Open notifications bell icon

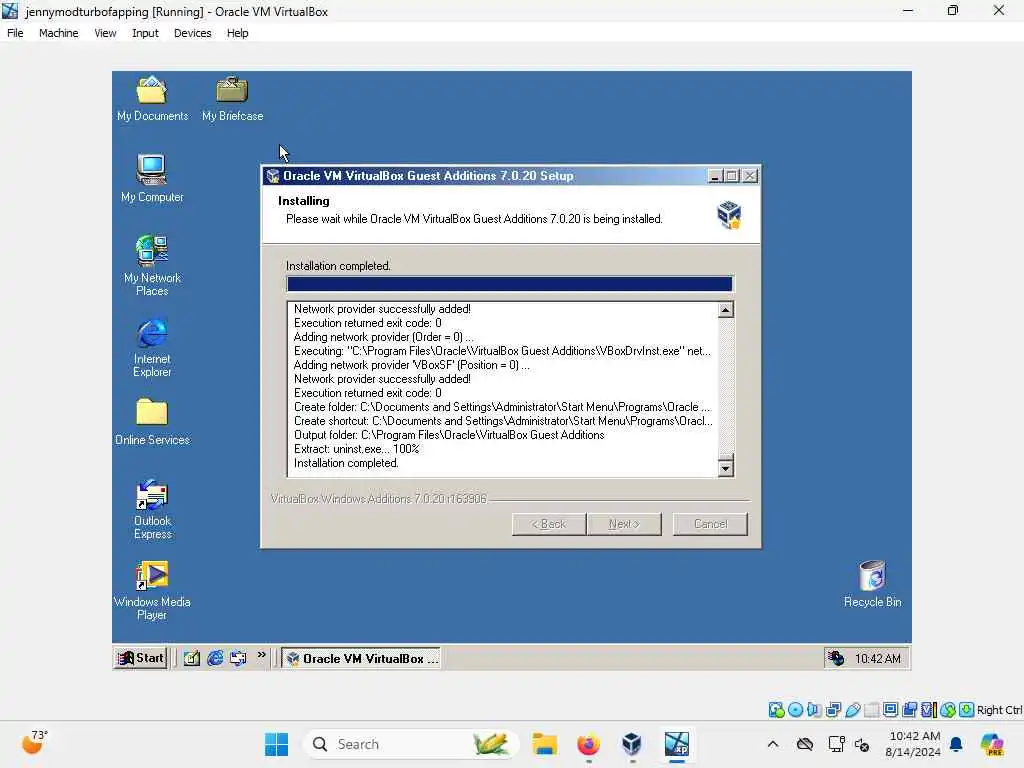tap(956, 744)
